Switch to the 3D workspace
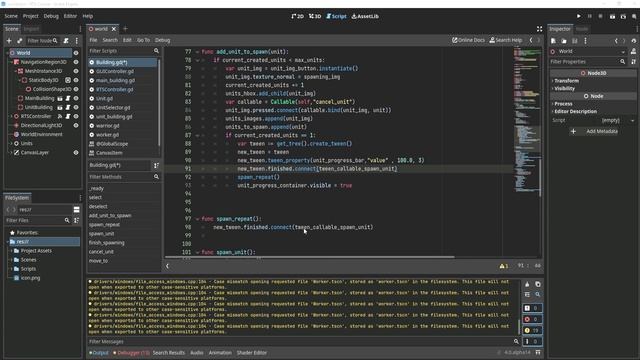Image resolution: width=640 pixels, height=360 pixels. (x=315, y=16)
